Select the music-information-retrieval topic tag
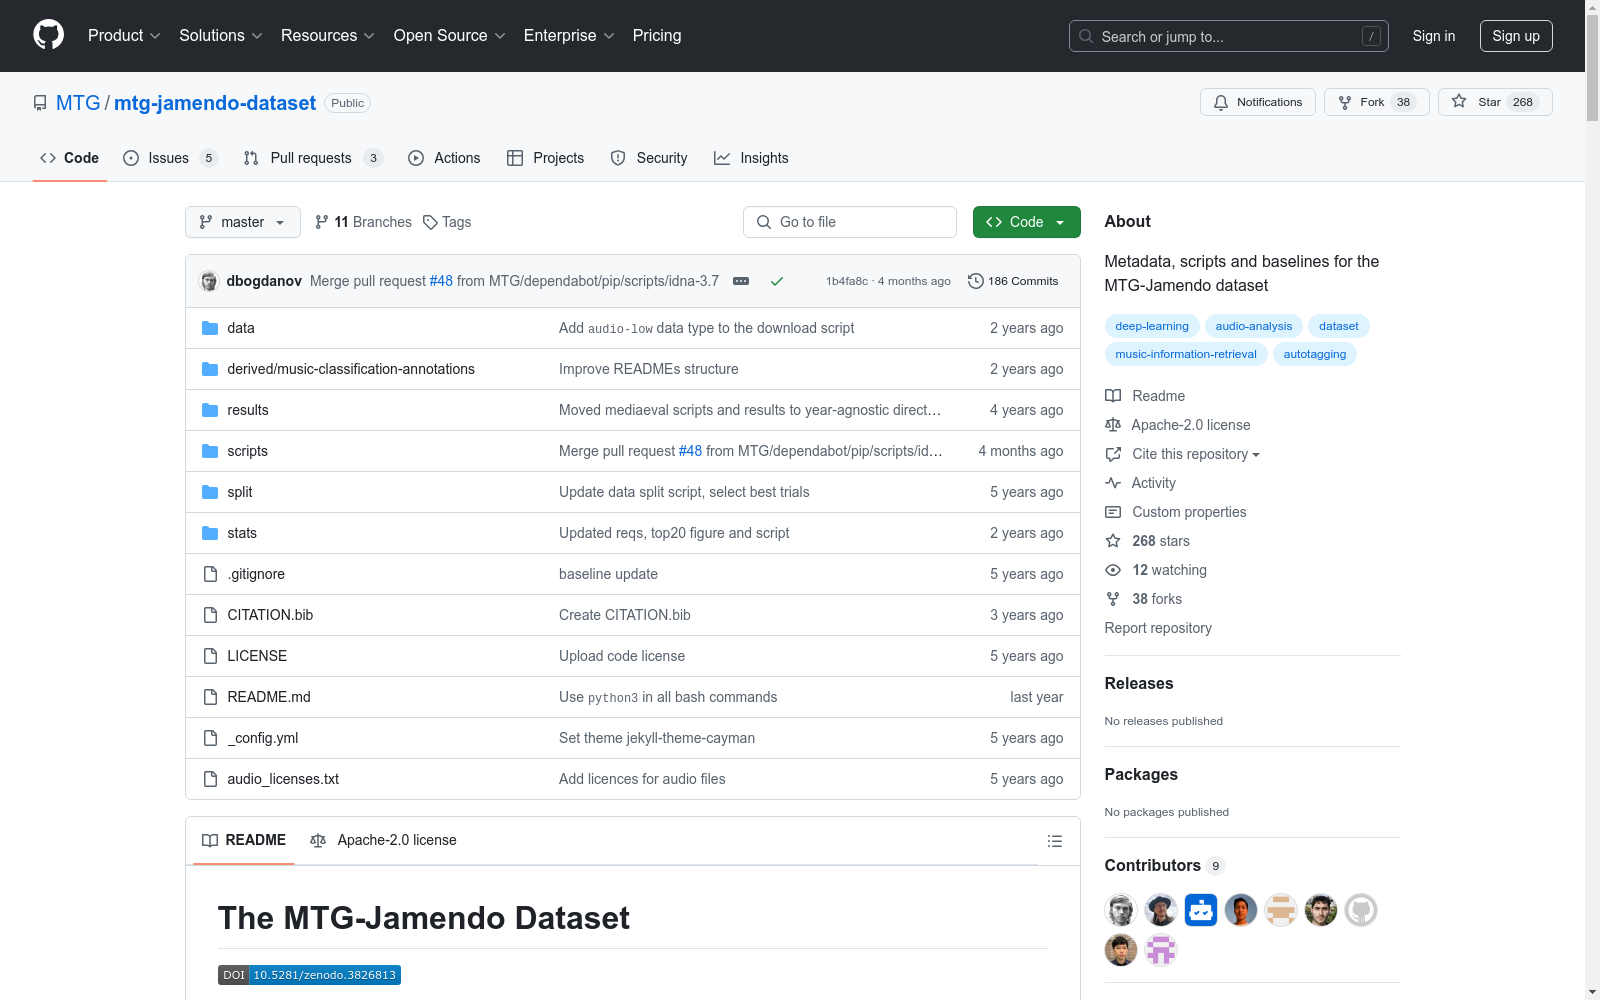This screenshot has height=1000, width=1600. (1186, 354)
